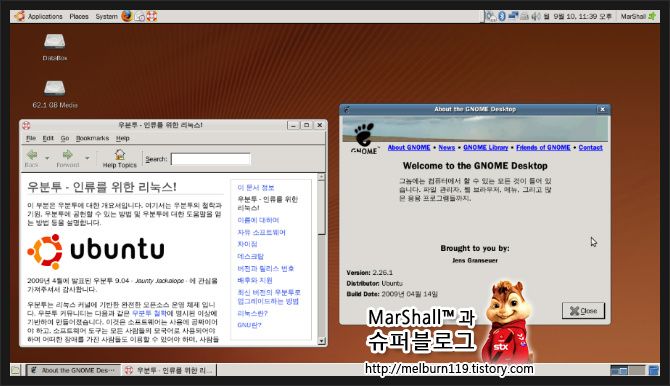Click the Search field in help browser
The image size is (670, 386).
(211, 159)
